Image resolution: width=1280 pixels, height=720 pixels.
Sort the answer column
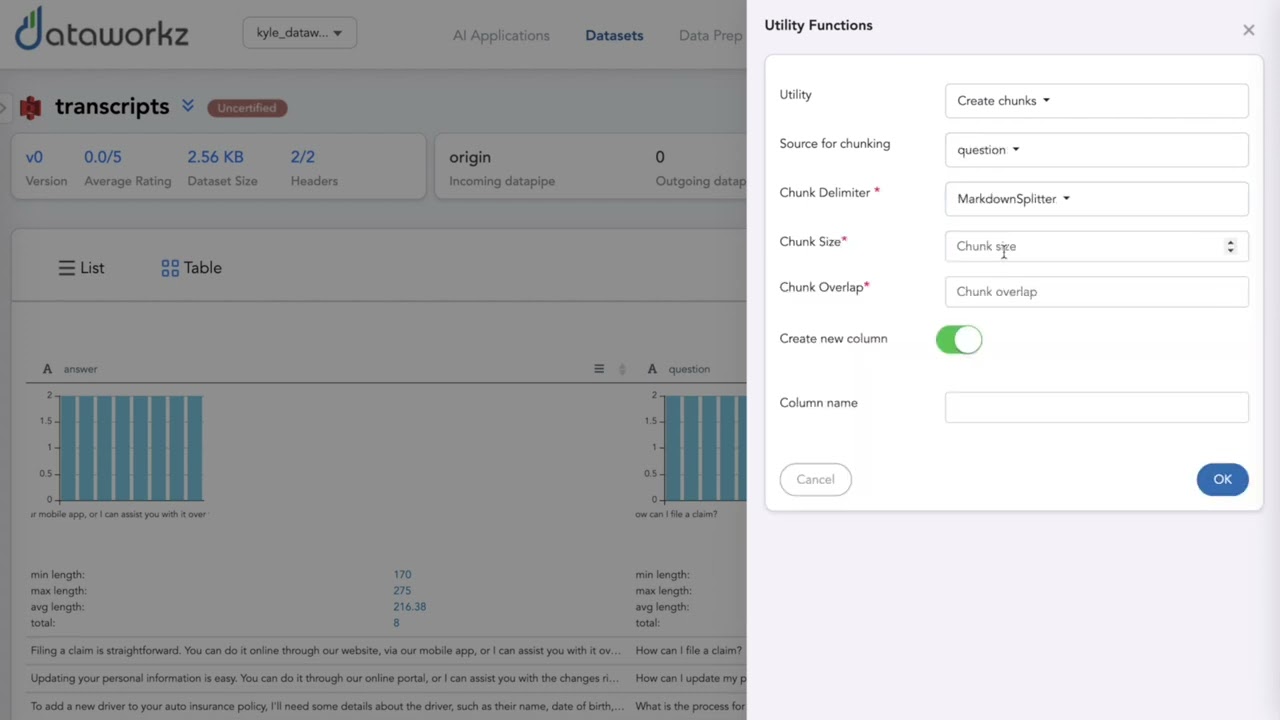coord(622,369)
